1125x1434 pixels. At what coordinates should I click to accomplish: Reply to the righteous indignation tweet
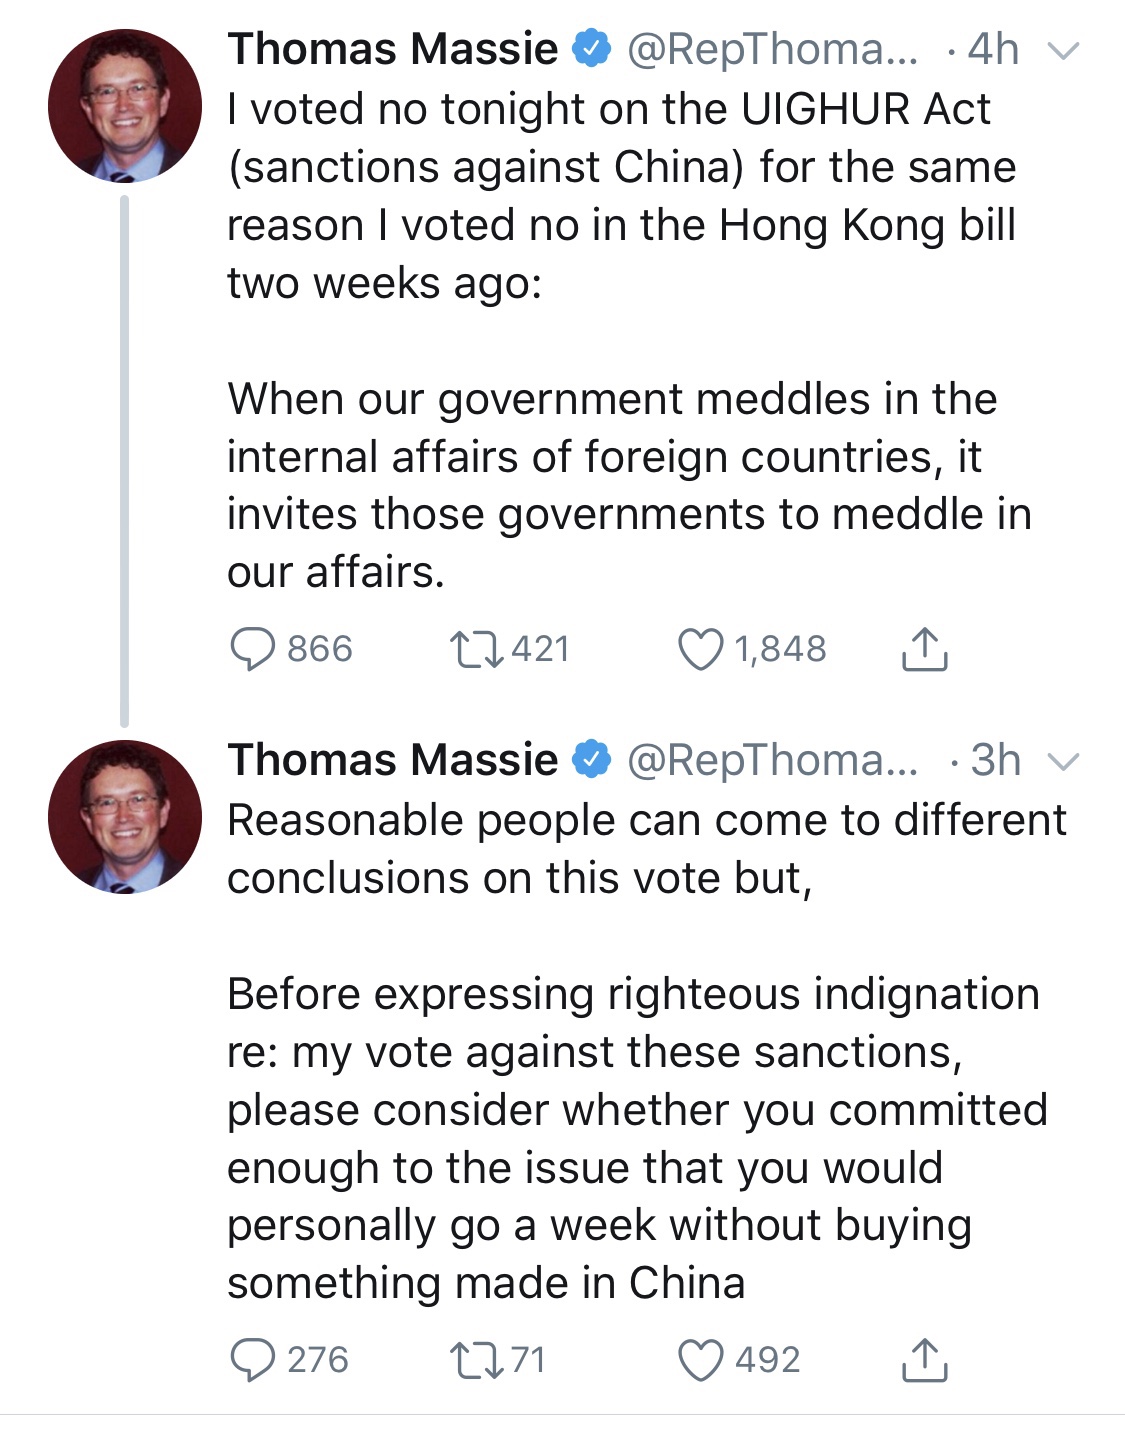click(252, 1360)
